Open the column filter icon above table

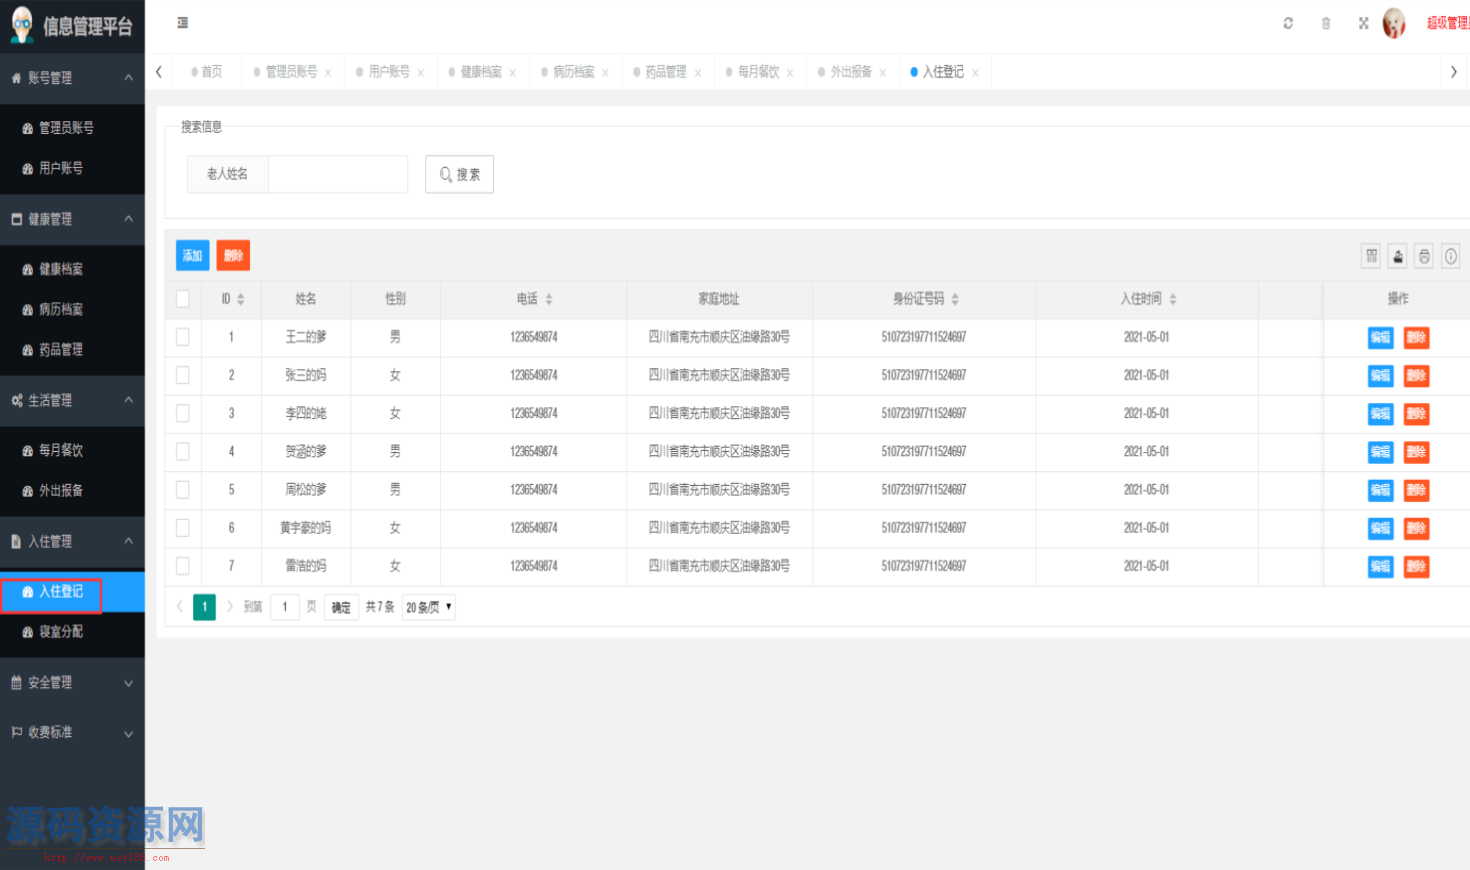click(x=1371, y=256)
